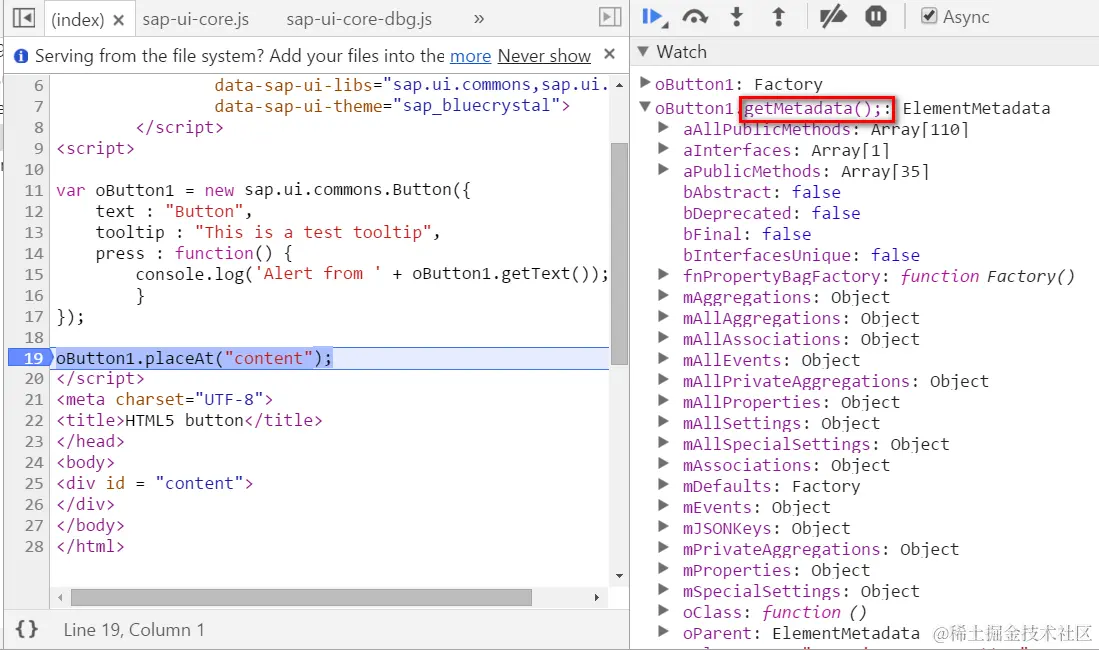Toggle the debugger sidebar panel icon

(x=610, y=18)
